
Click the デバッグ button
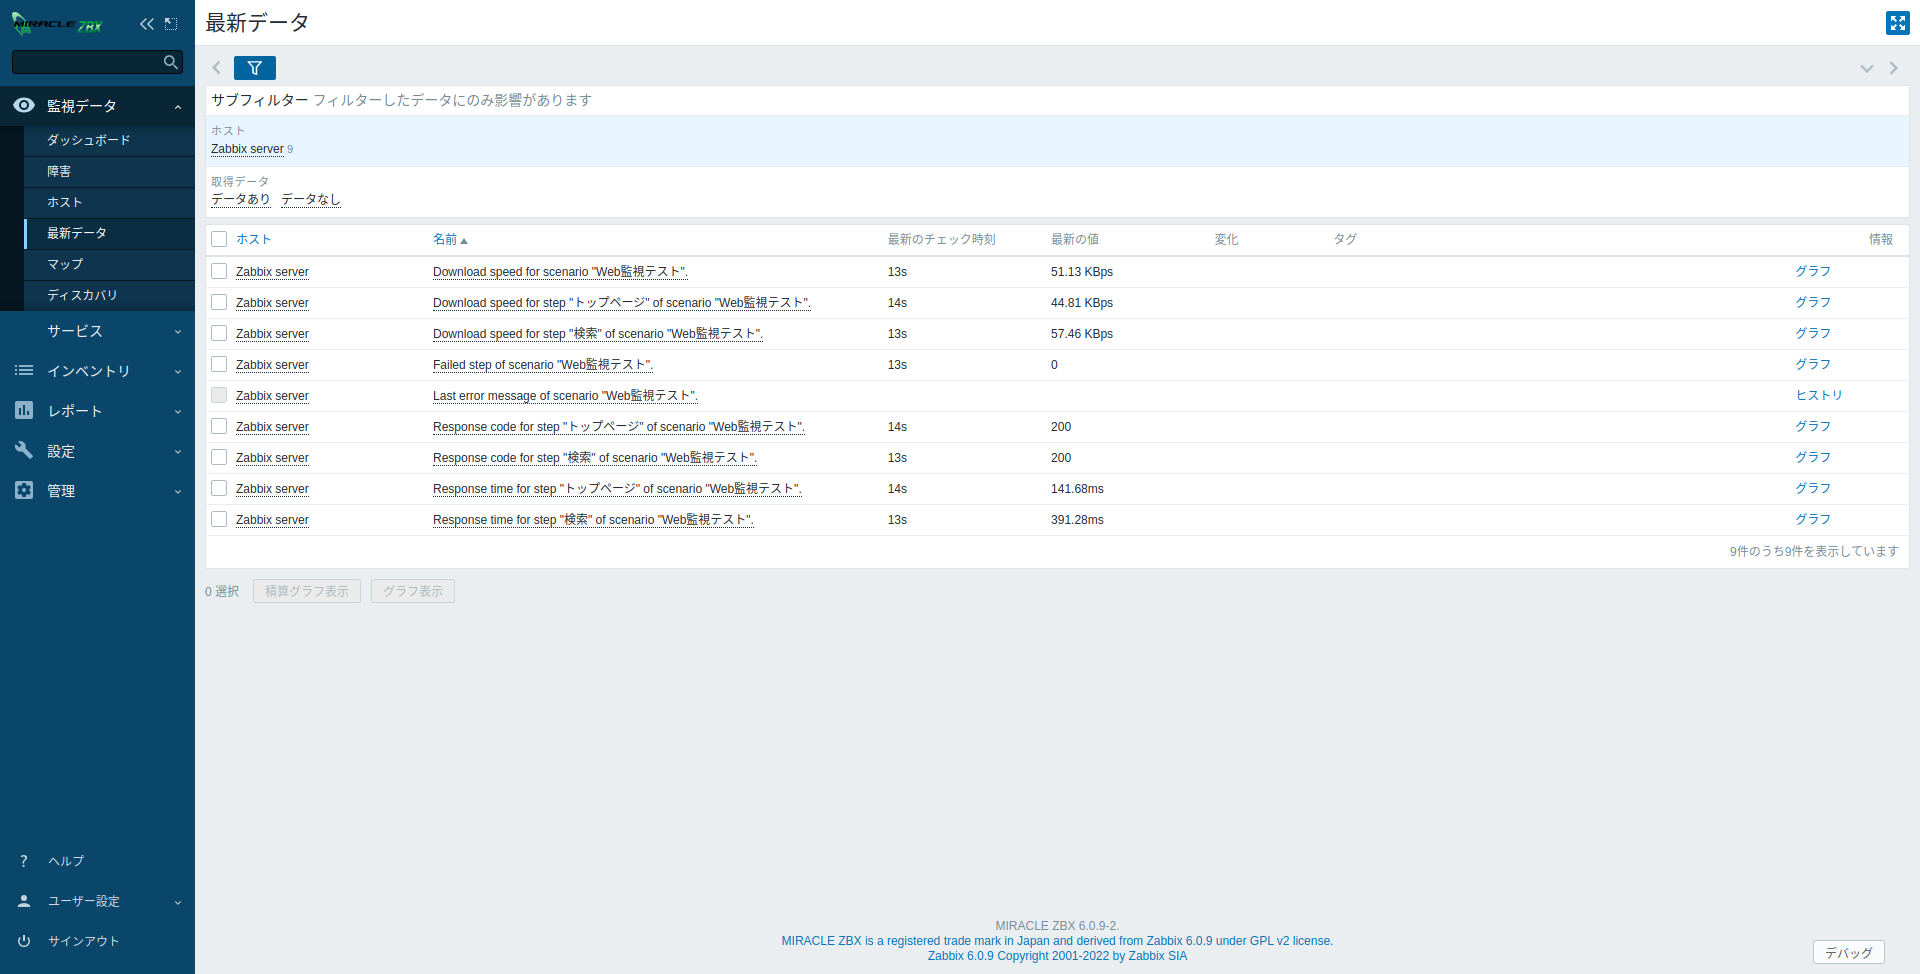(x=1848, y=952)
